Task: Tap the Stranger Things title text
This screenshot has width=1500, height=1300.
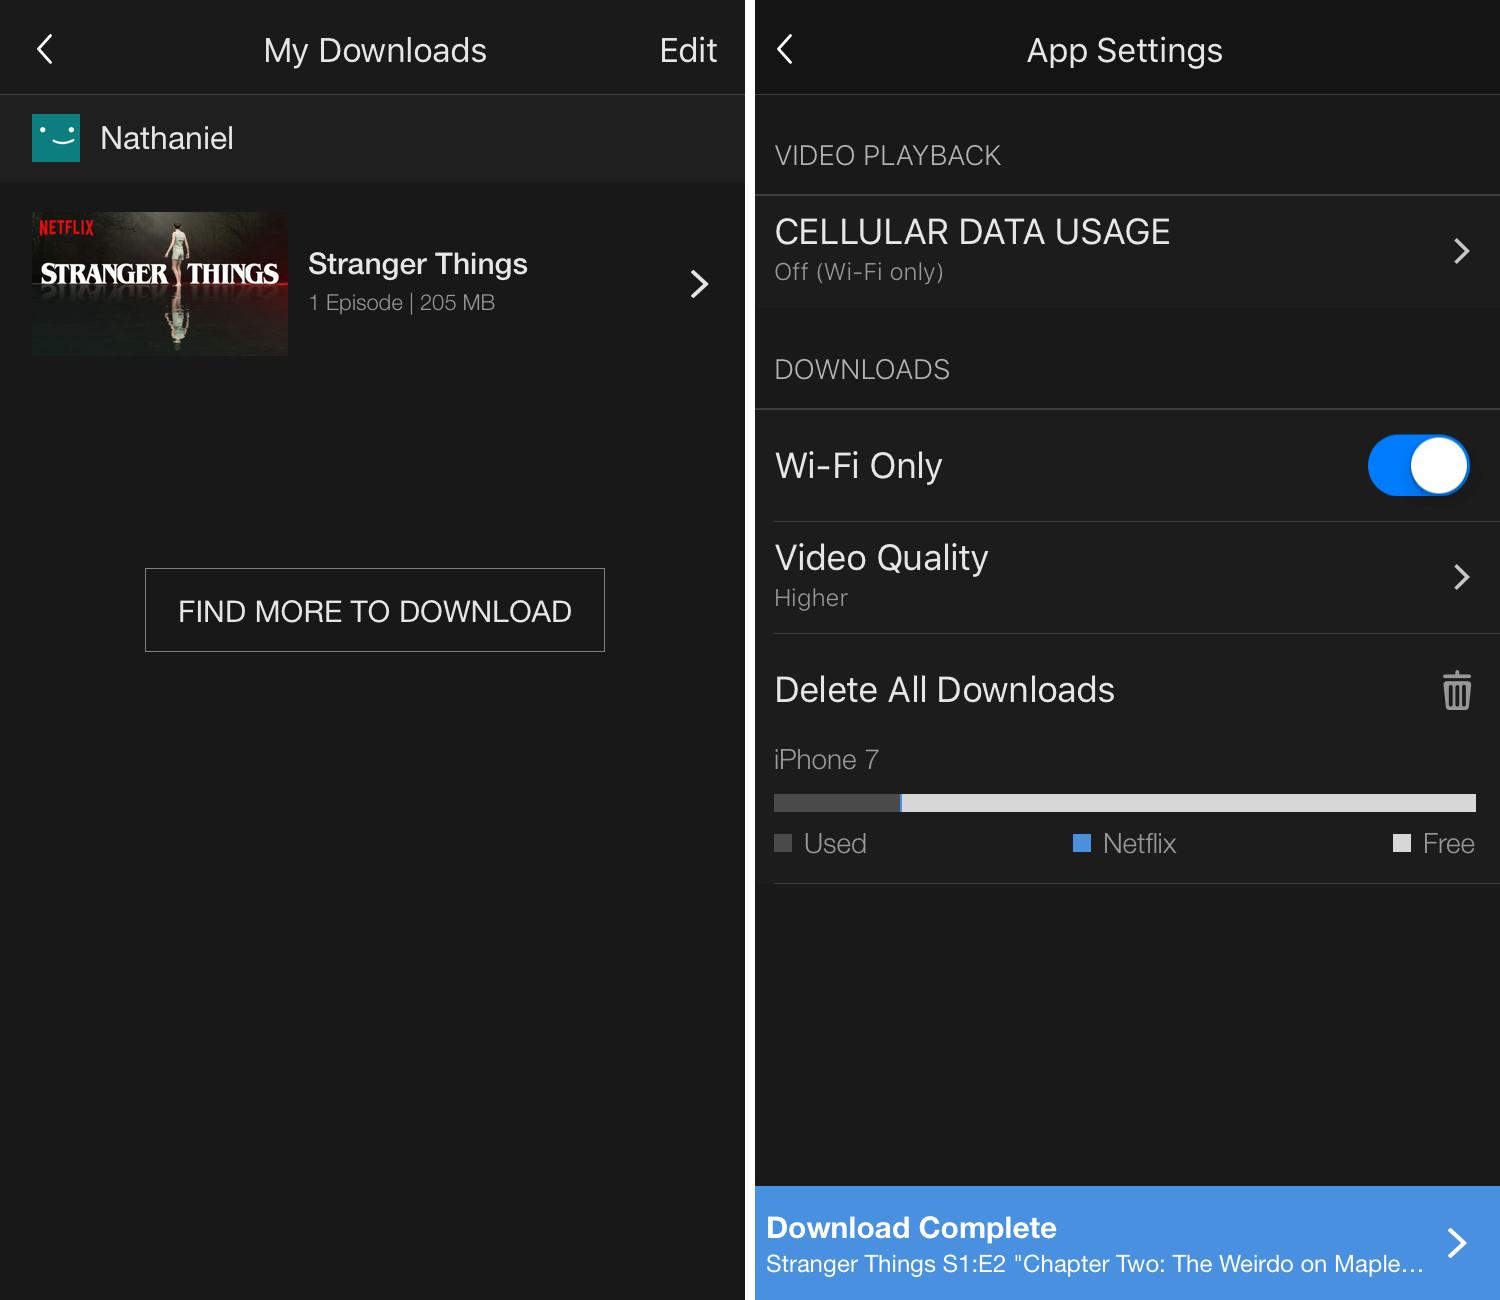Action: coord(418,264)
